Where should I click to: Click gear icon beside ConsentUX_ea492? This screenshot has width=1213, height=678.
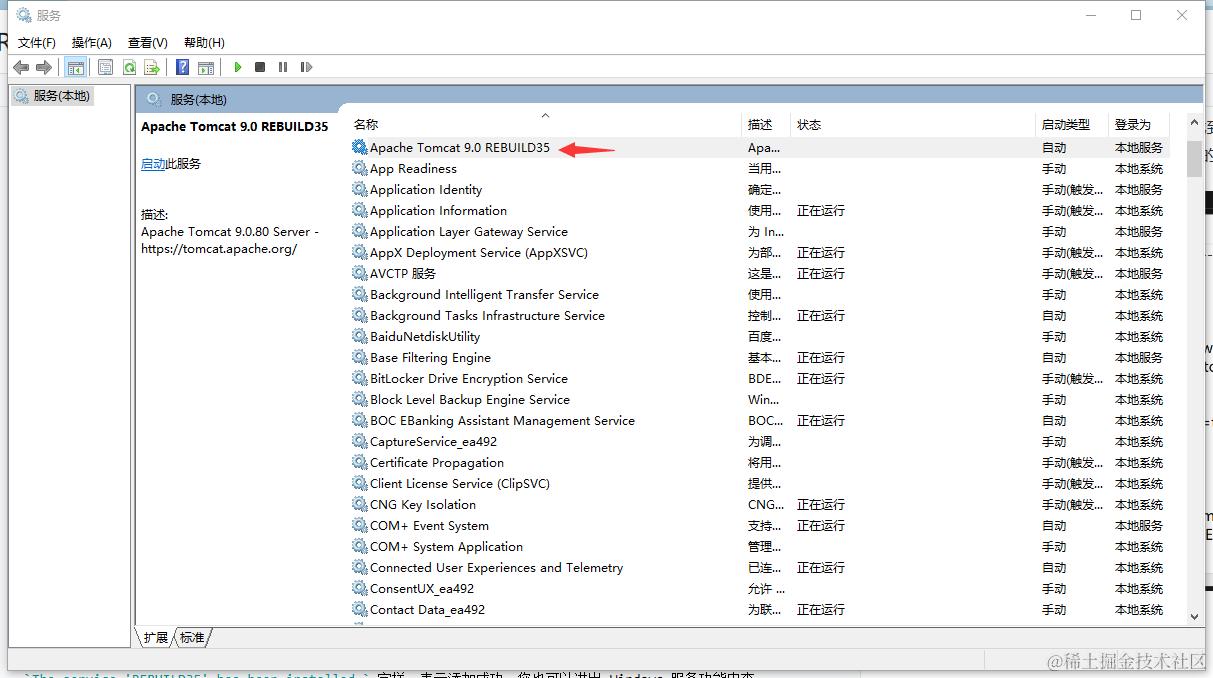(x=360, y=588)
